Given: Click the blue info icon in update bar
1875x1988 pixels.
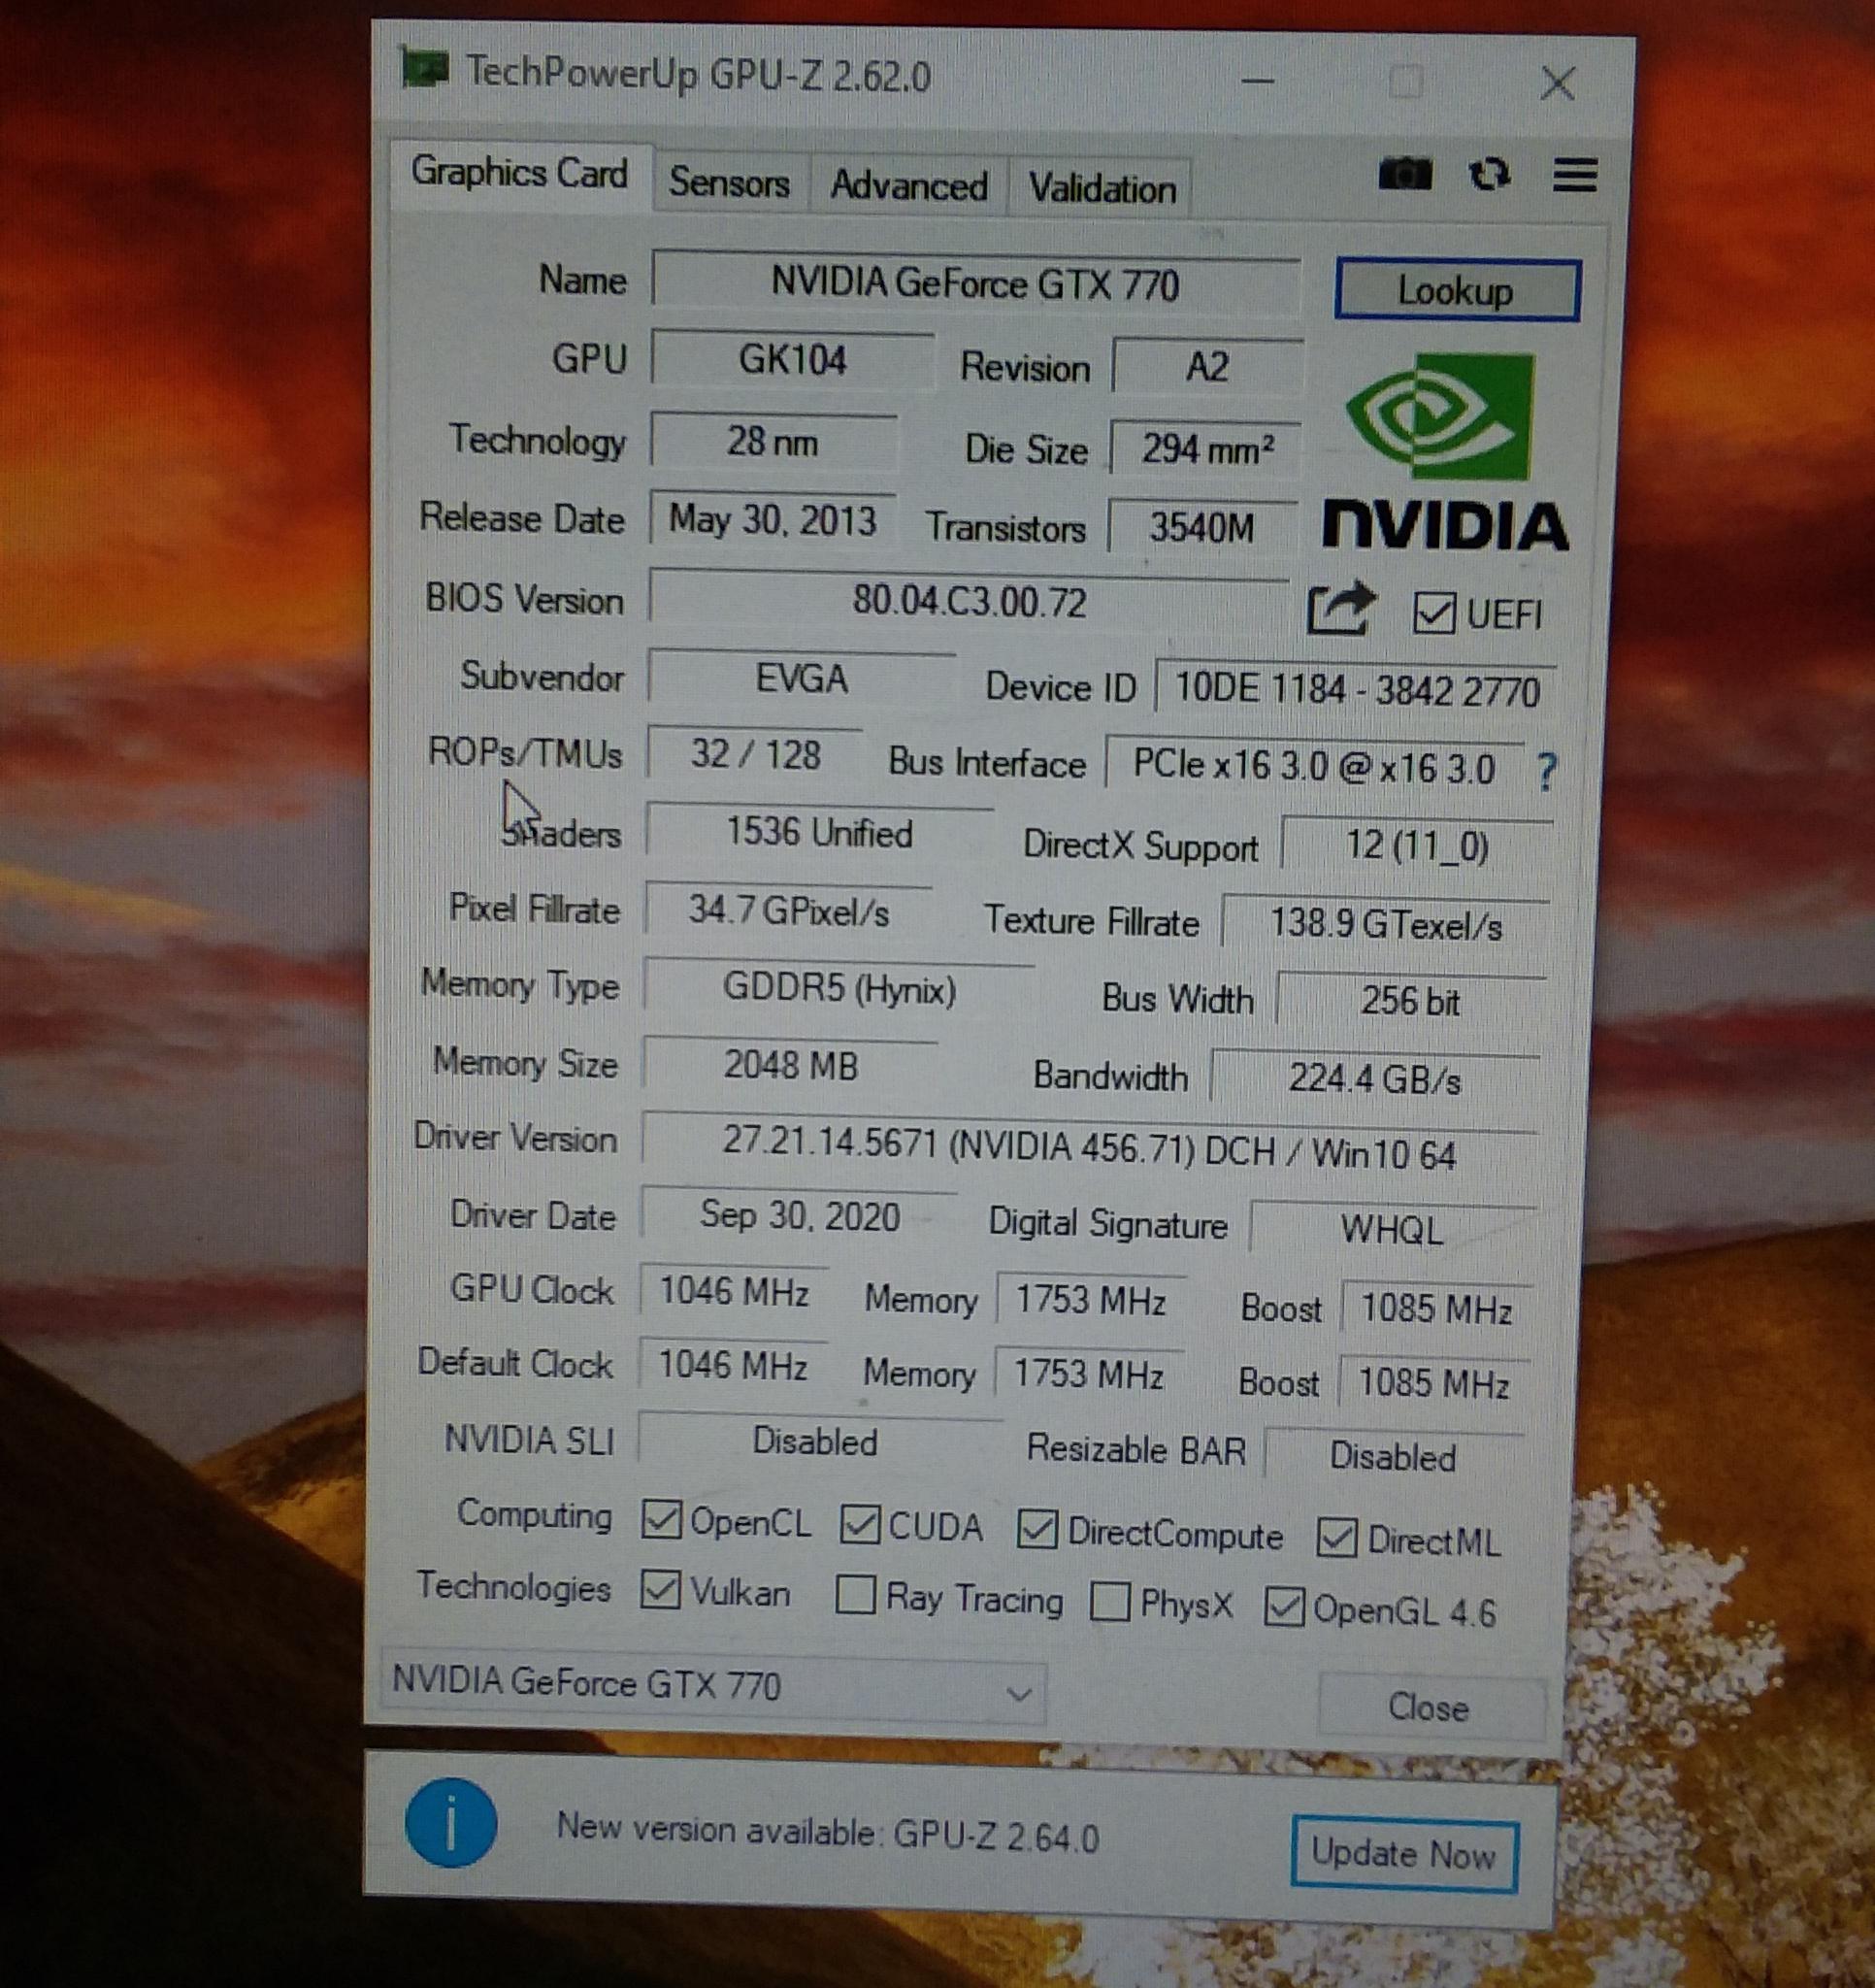Looking at the screenshot, I should click(451, 1822).
